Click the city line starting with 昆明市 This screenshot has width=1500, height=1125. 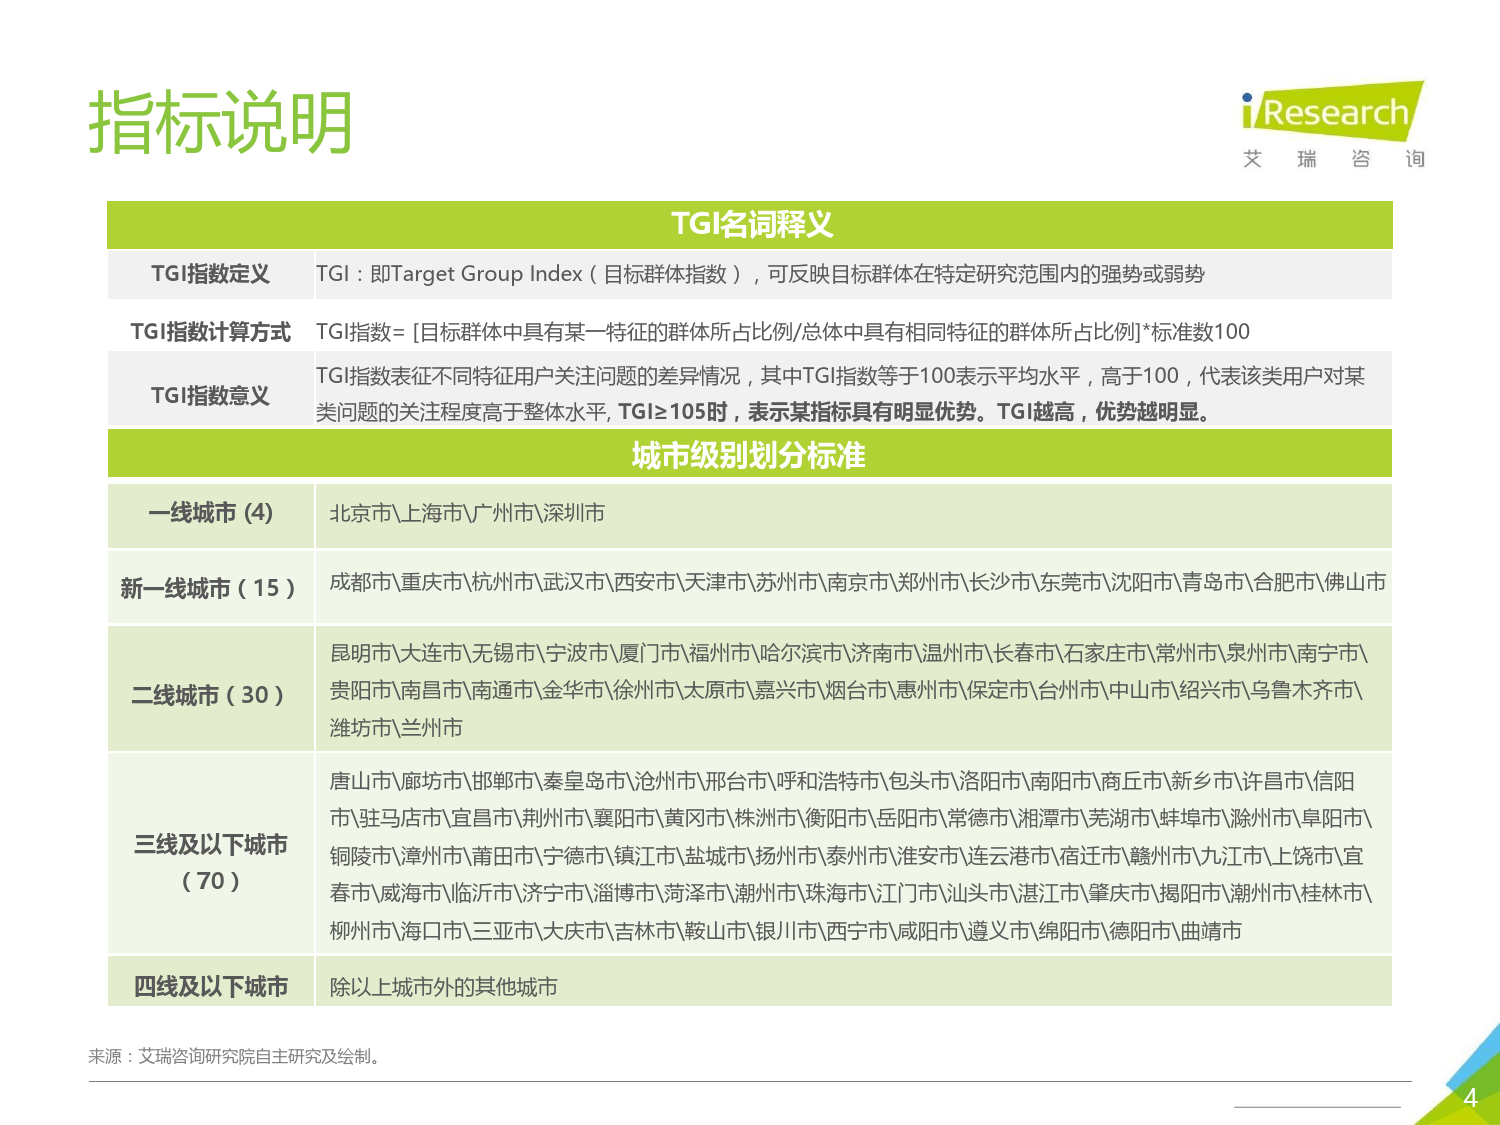[848, 654]
